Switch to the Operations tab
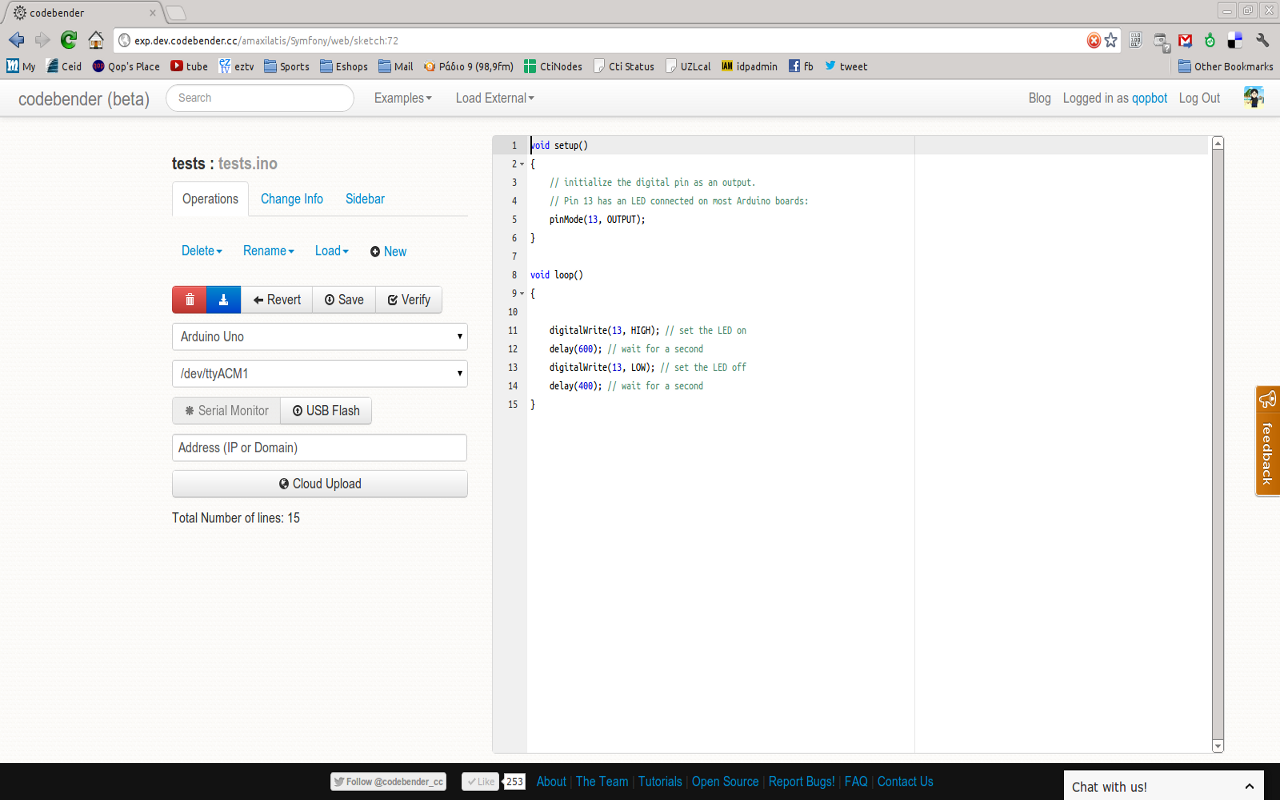1280x800 pixels. 210,199
